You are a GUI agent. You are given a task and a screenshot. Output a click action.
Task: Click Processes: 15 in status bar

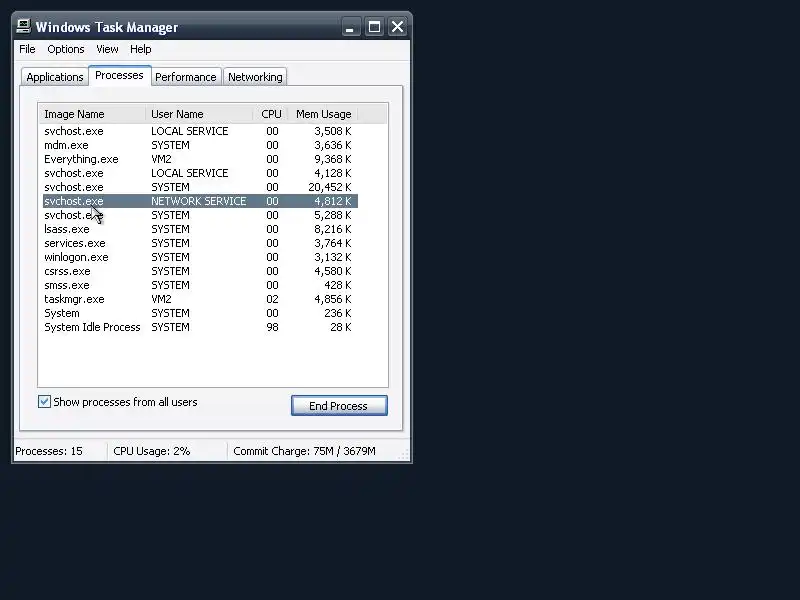pyautogui.click(x=49, y=452)
